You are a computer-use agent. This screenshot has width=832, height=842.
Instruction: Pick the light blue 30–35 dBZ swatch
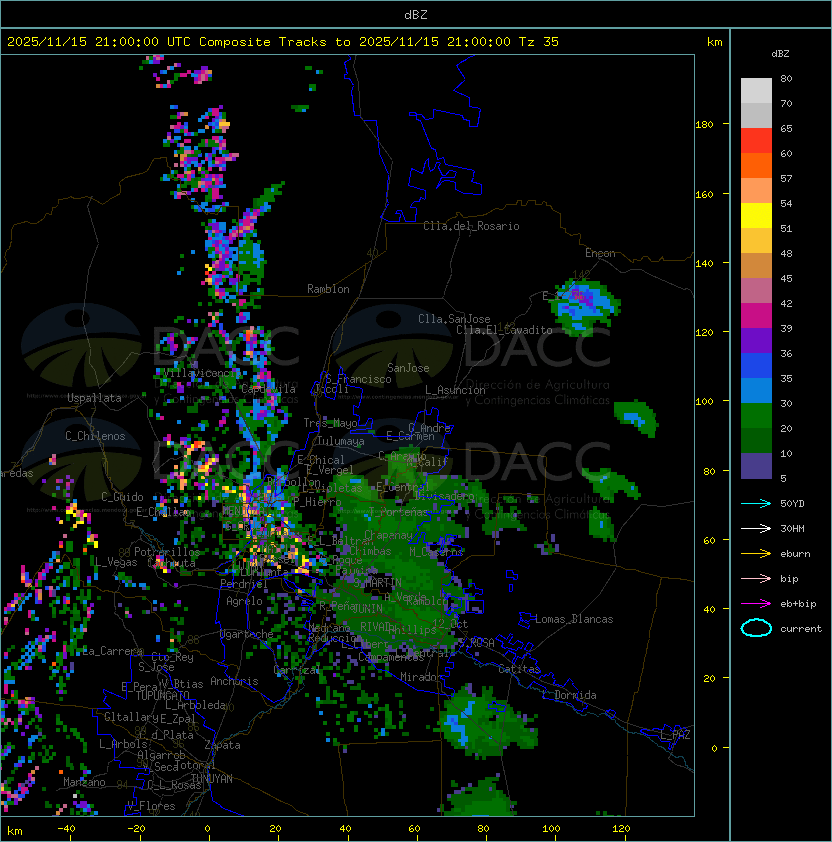756,391
